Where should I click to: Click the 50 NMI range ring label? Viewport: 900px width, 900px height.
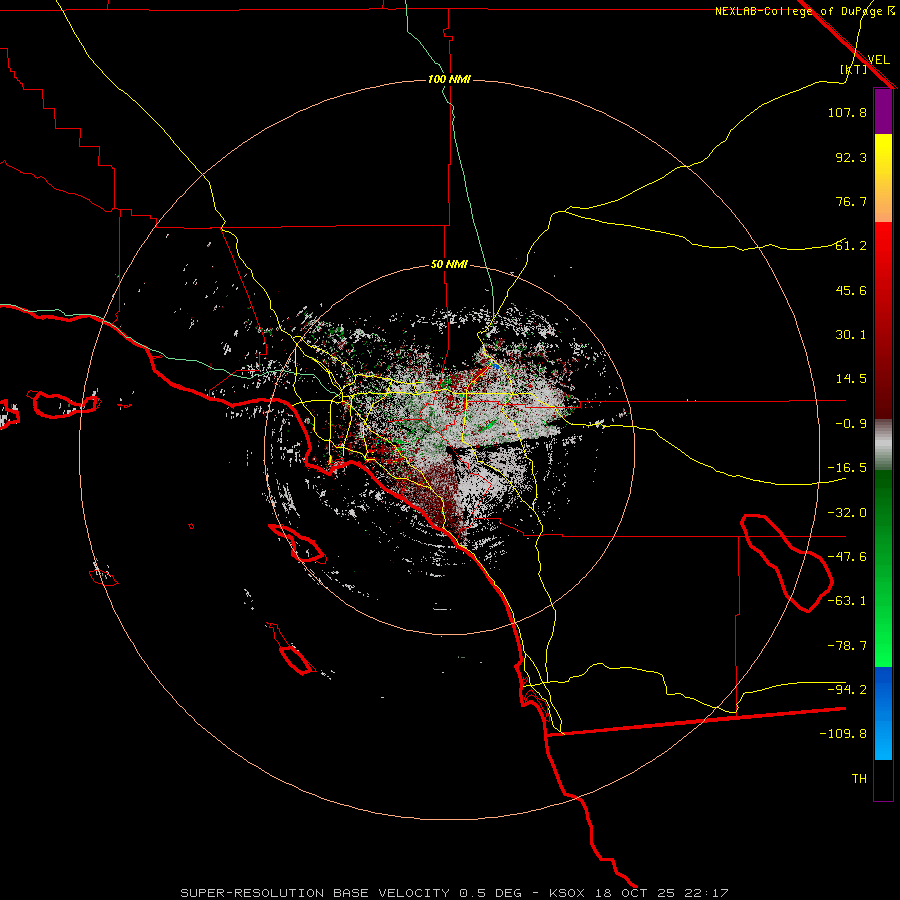pos(449,265)
